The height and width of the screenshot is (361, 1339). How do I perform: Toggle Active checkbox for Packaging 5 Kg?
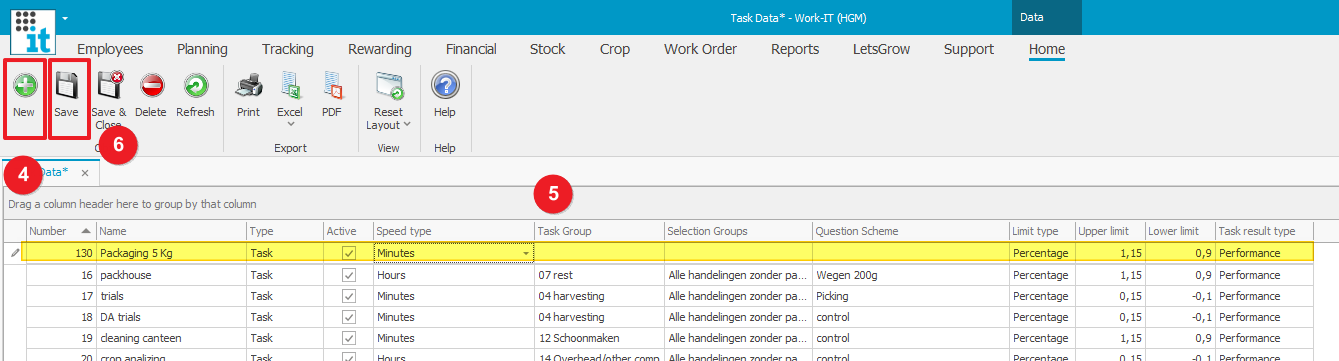coord(349,253)
